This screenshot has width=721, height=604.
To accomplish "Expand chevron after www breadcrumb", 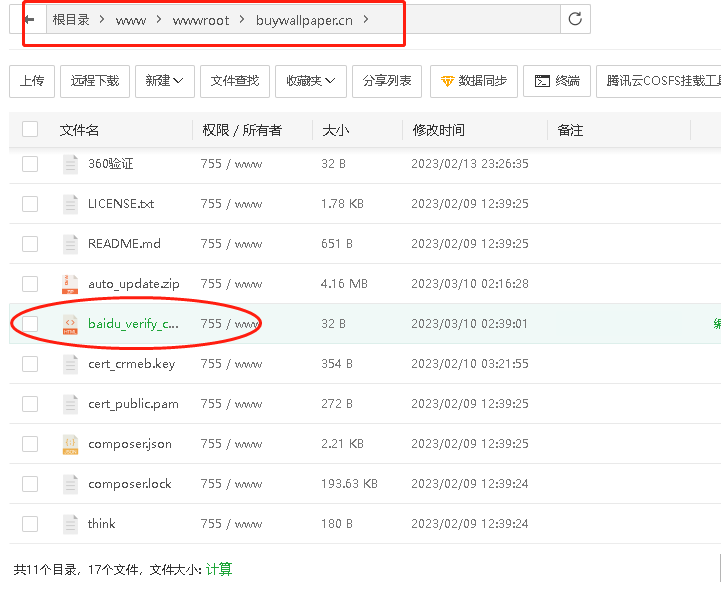I will pyautogui.click(x=159, y=19).
